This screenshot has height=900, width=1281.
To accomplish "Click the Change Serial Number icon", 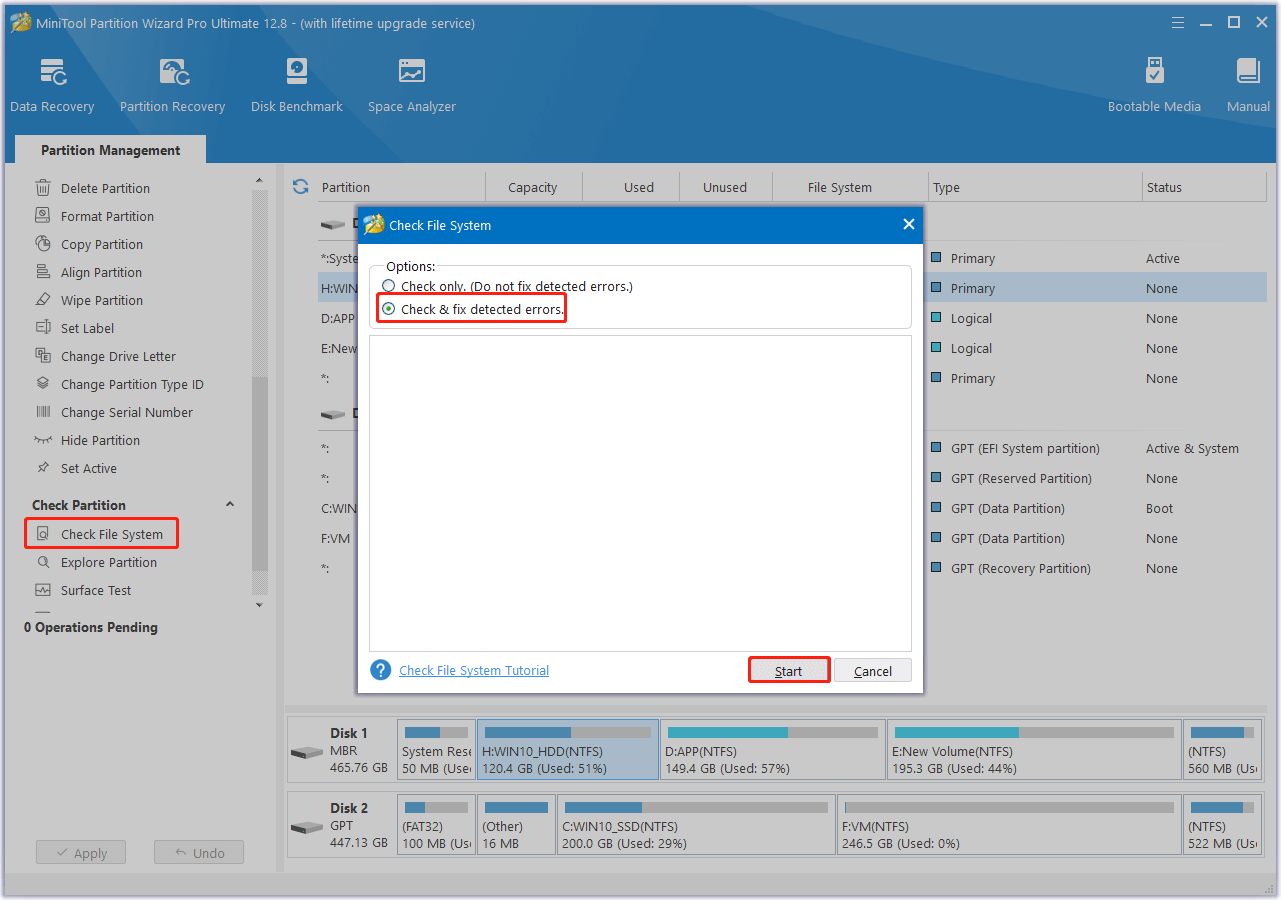I will click(43, 412).
